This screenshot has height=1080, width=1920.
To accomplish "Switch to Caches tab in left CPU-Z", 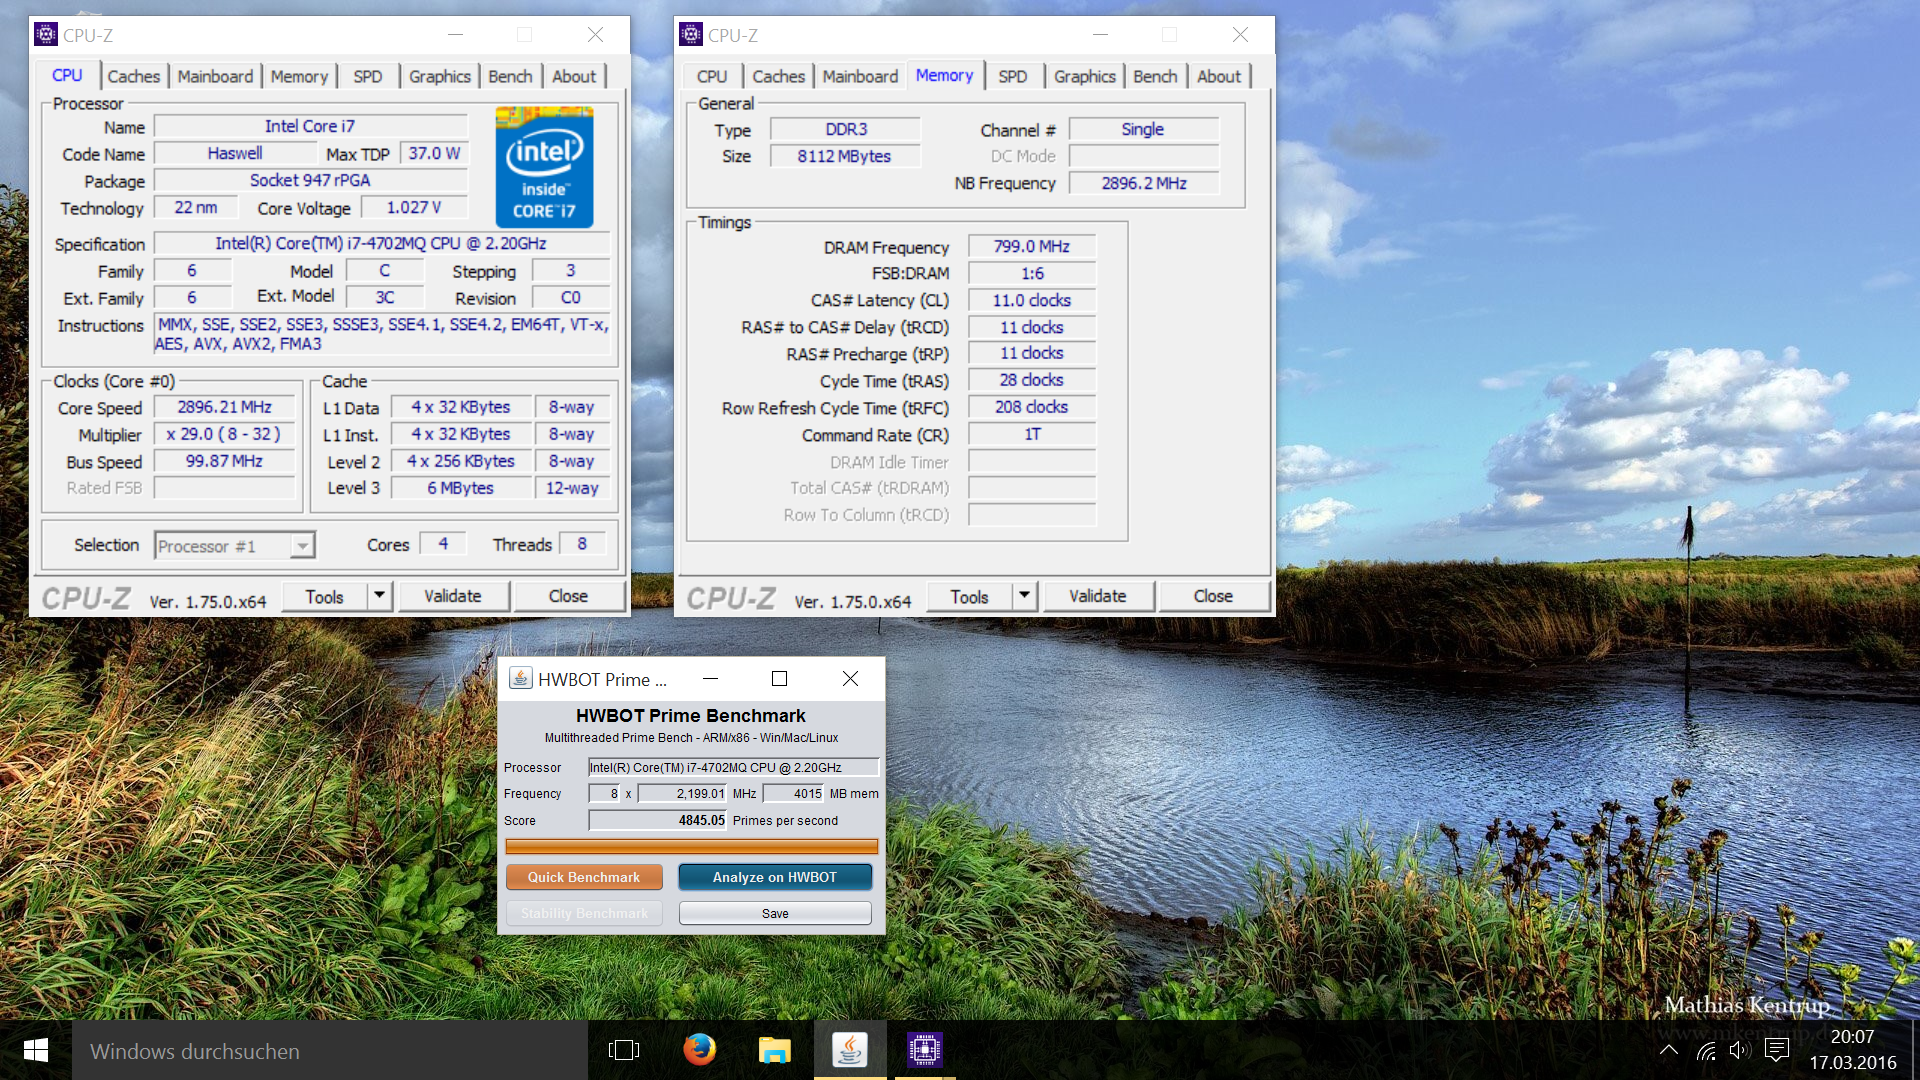I will [x=133, y=76].
